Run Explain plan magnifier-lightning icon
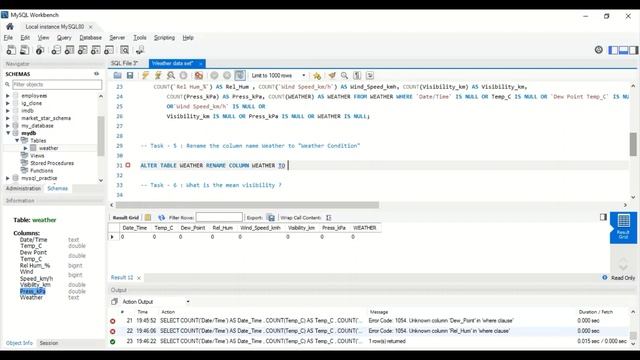 (x=171, y=76)
